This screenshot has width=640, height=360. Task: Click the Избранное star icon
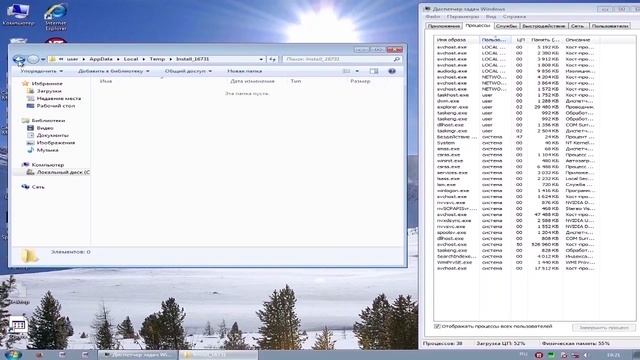(x=25, y=83)
